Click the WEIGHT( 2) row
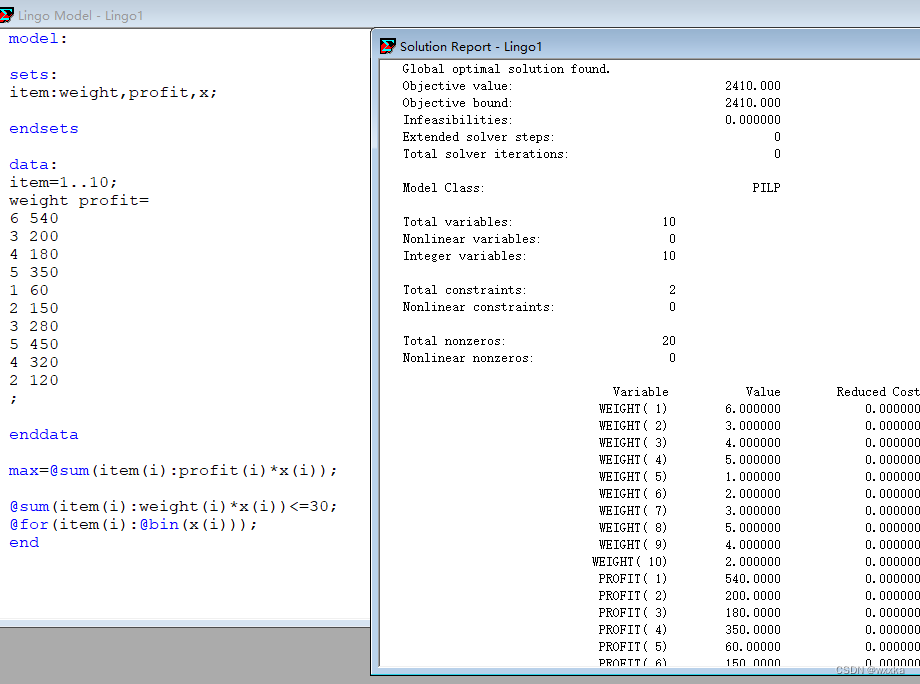The height and width of the screenshot is (684, 920). click(759, 426)
